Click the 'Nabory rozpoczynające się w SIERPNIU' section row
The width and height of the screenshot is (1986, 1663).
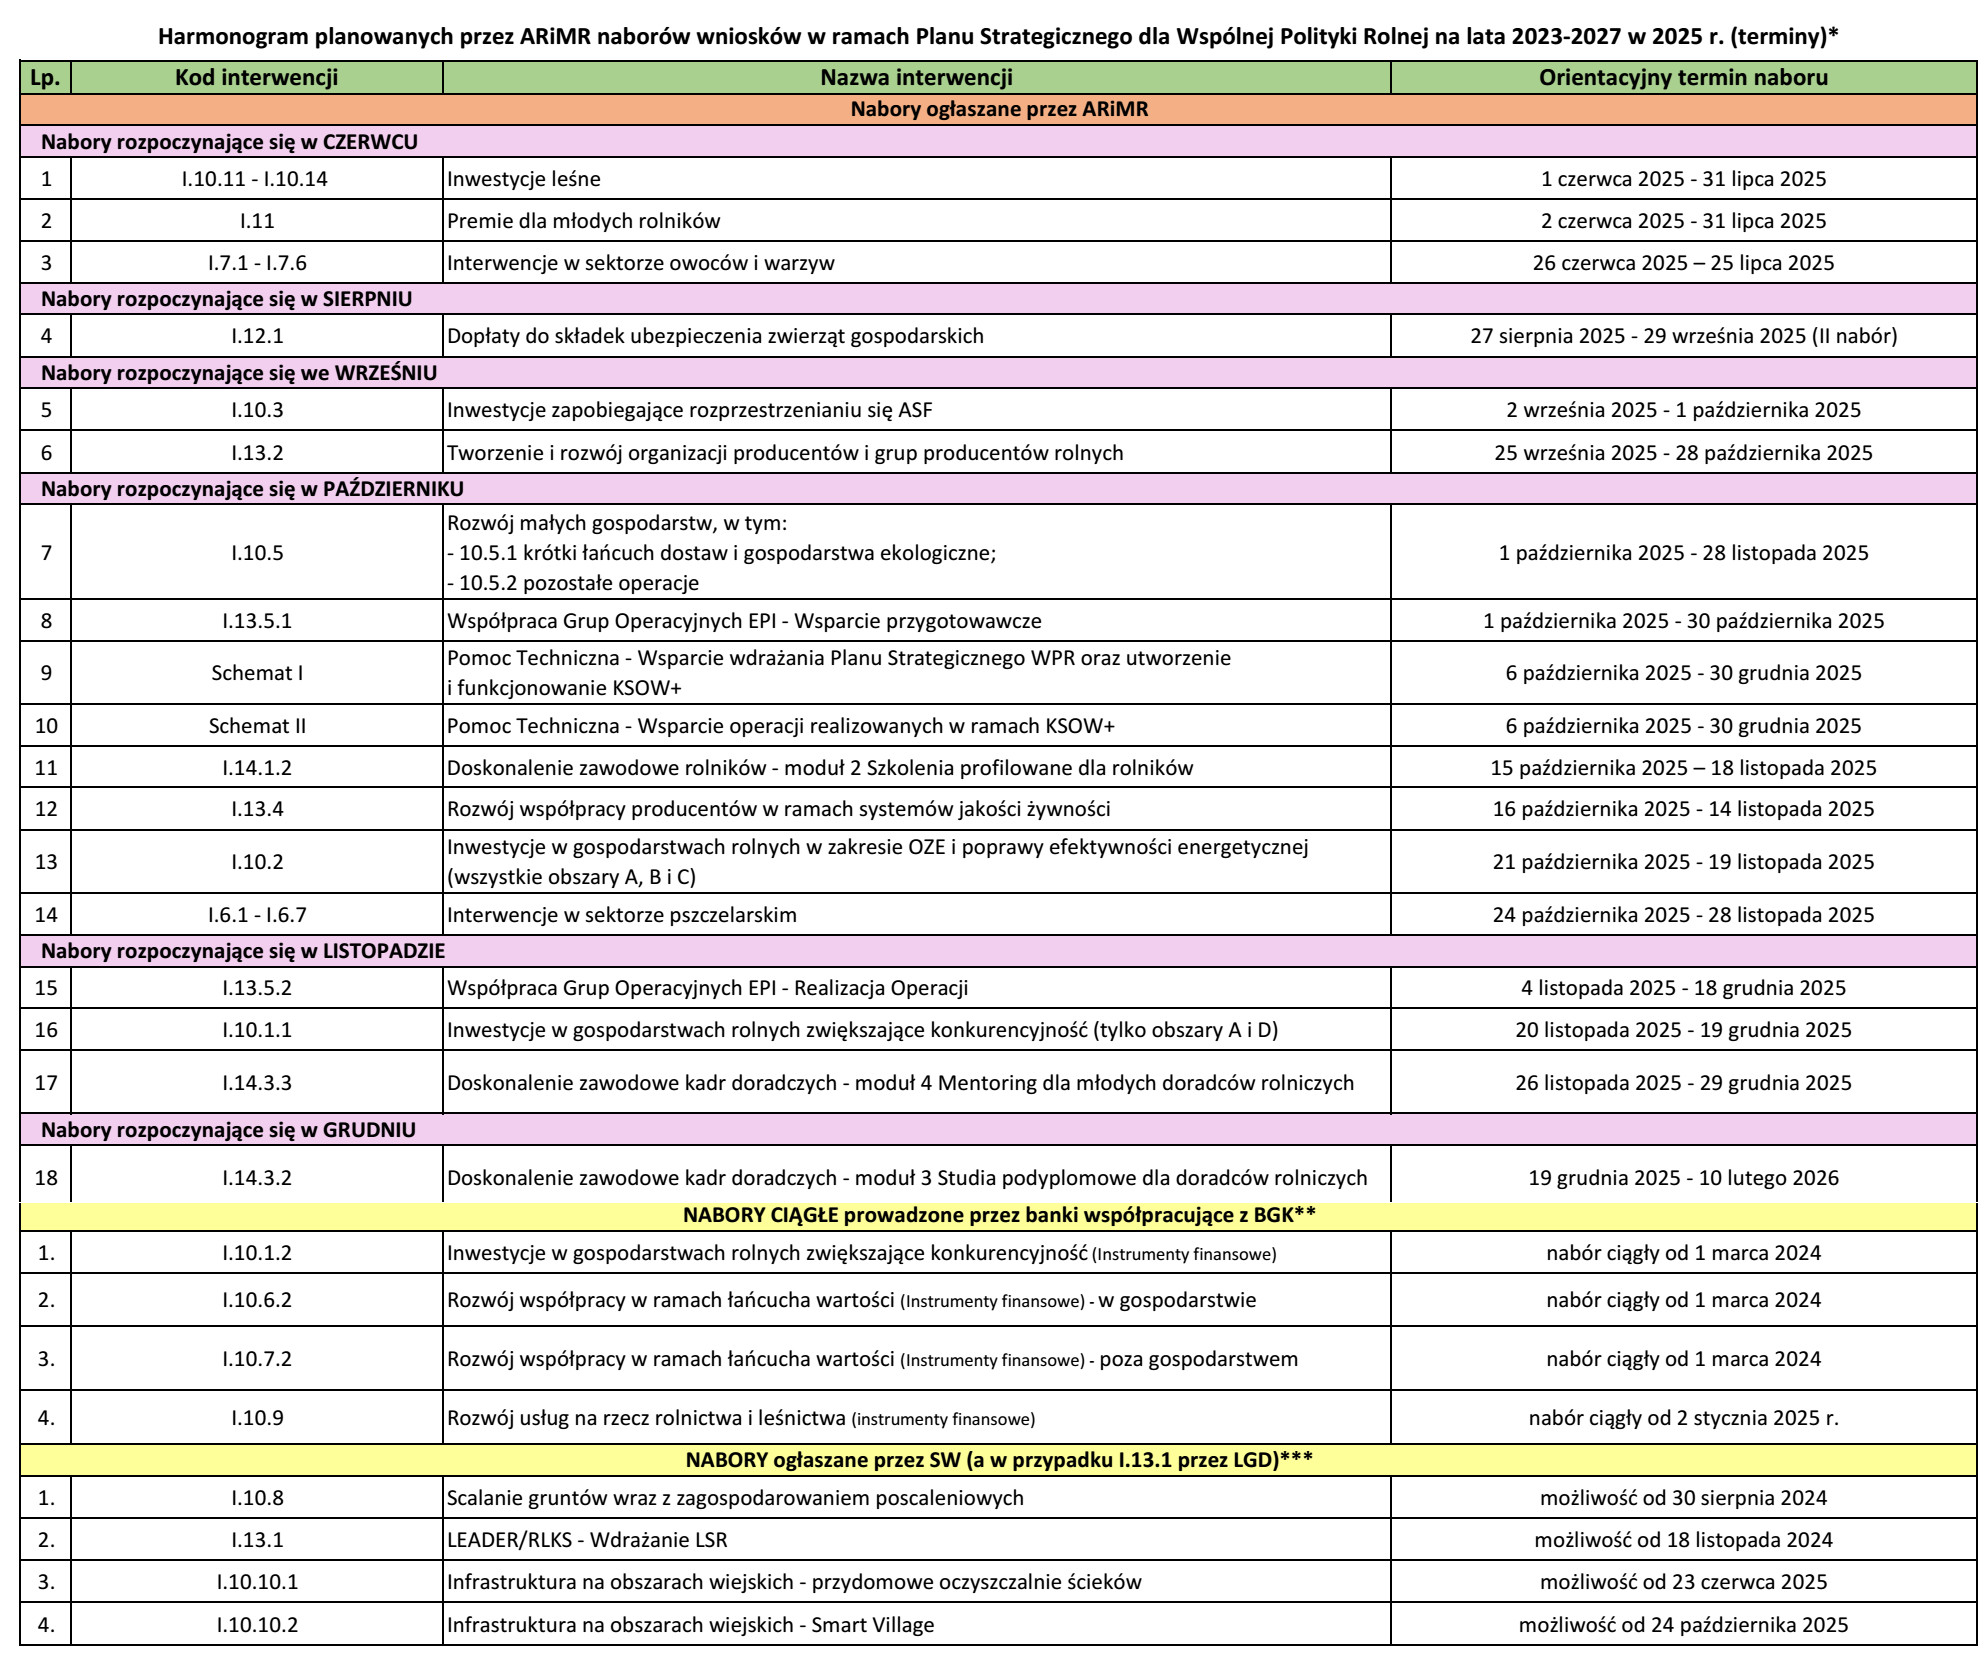tap(226, 299)
